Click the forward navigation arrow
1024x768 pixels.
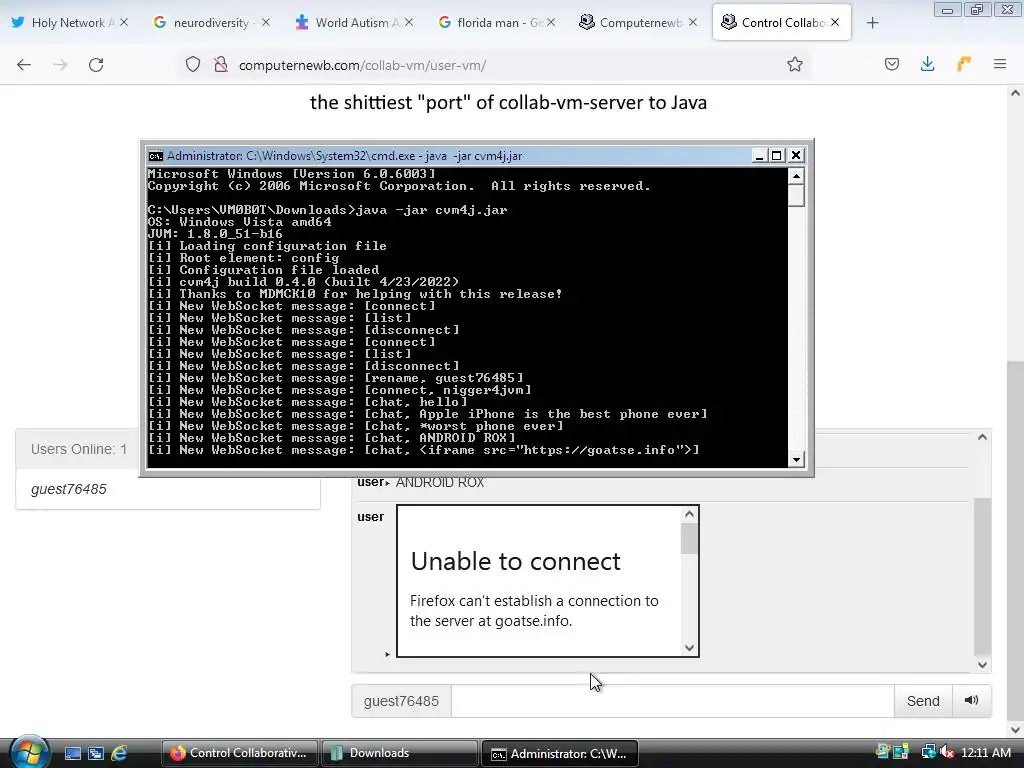60,65
